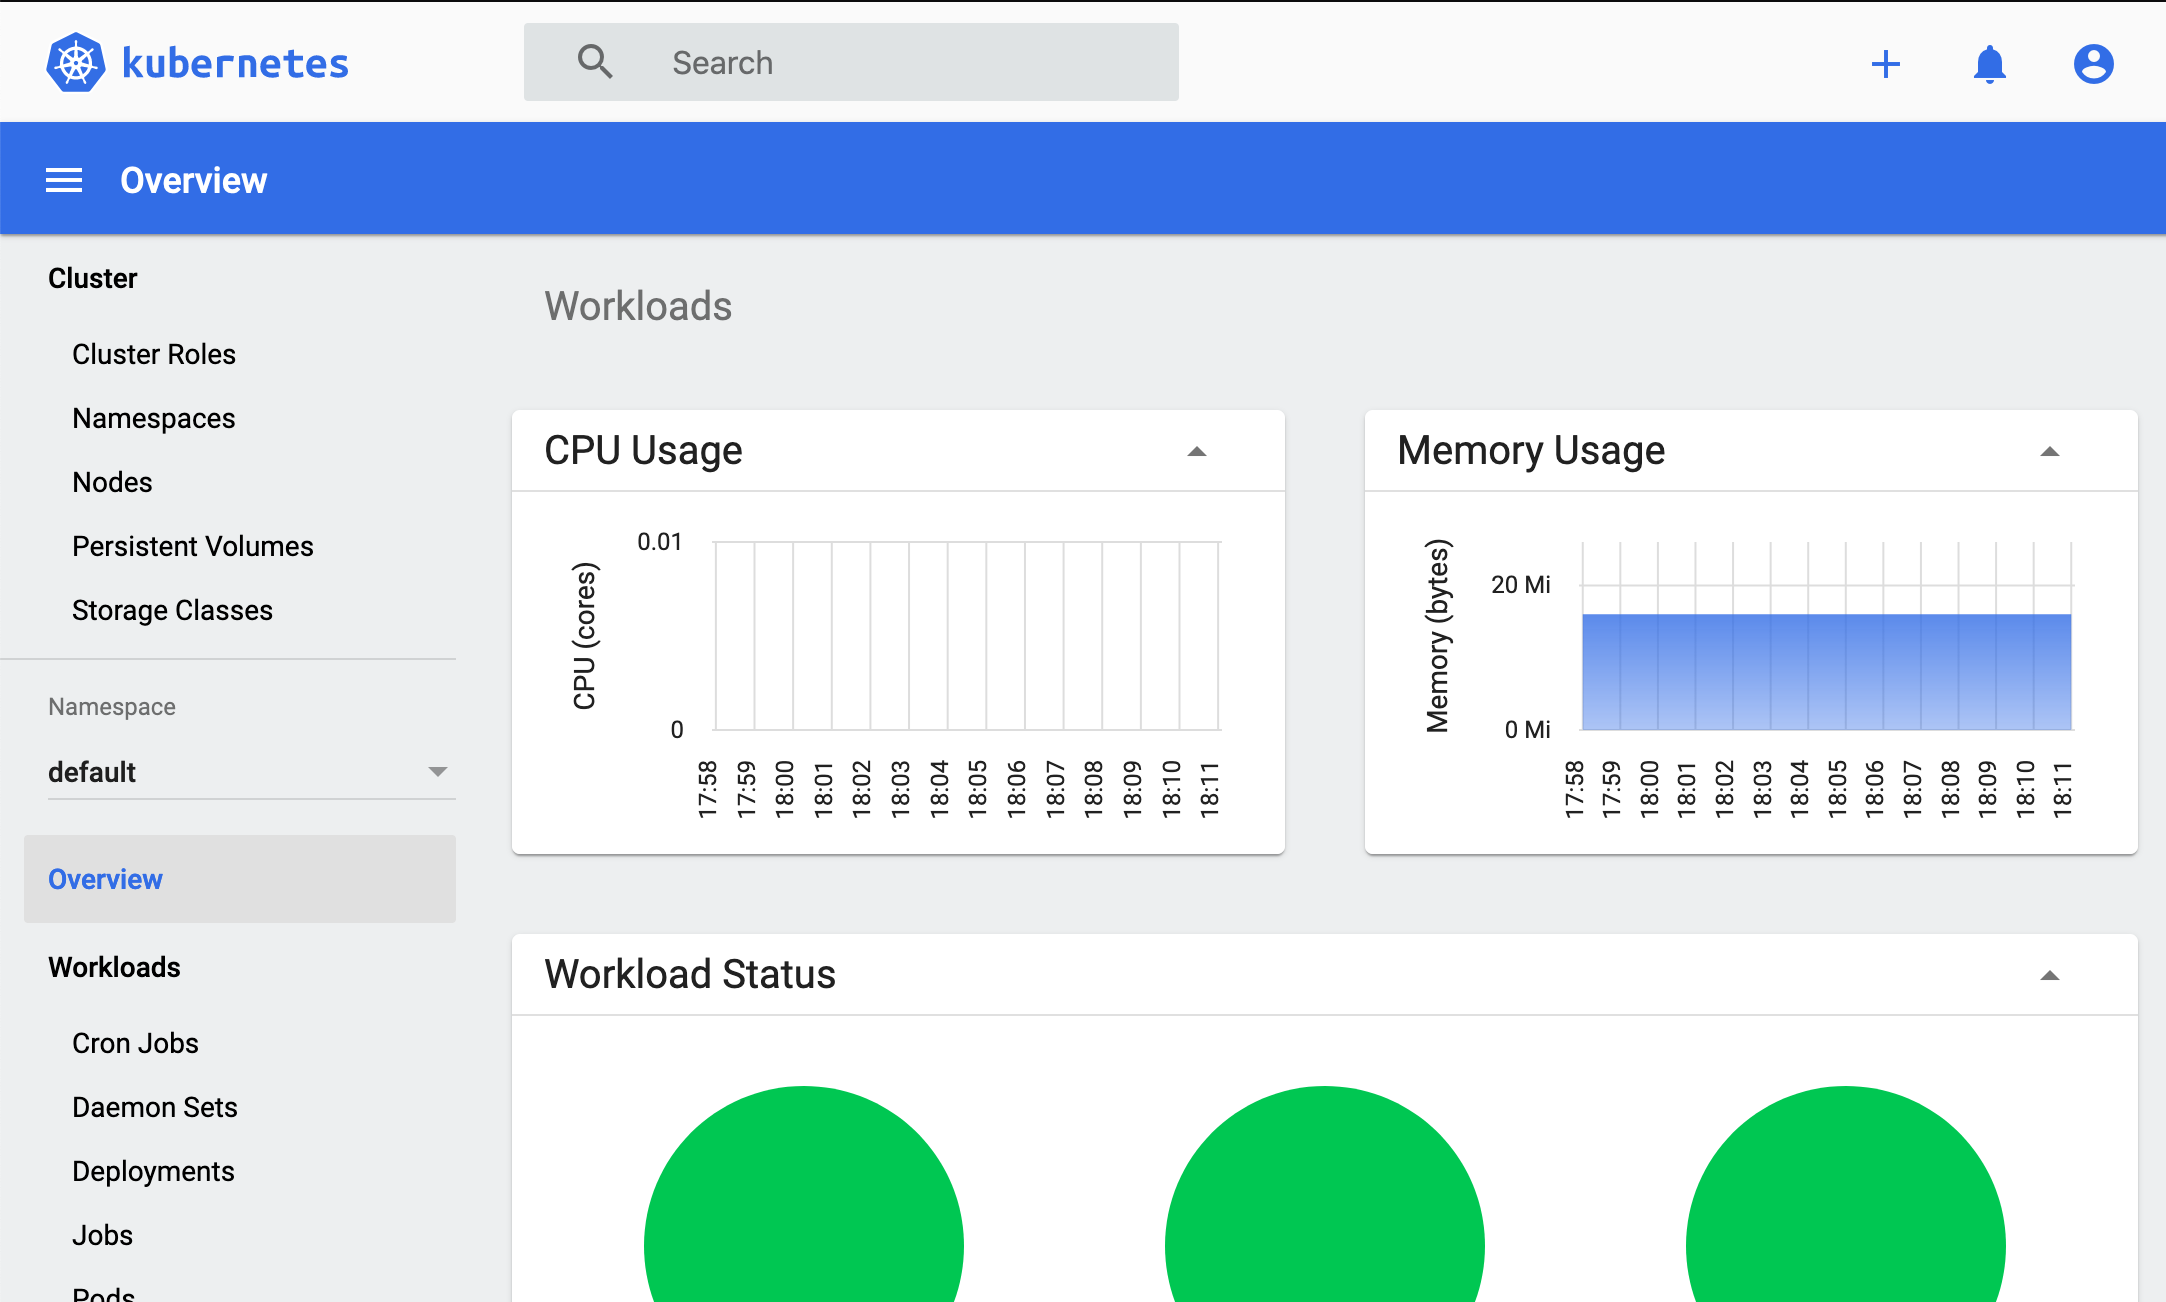
Task: Collapse the Memory Usage card
Action: (2049, 451)
